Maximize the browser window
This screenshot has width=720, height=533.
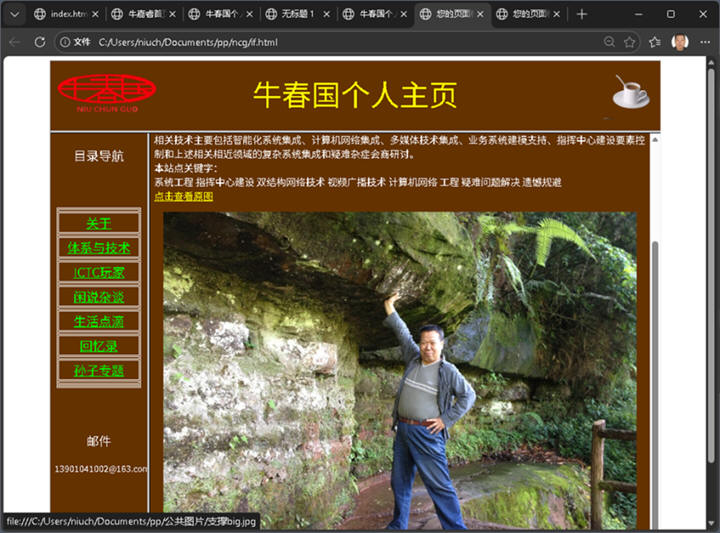tap(671, 14)
